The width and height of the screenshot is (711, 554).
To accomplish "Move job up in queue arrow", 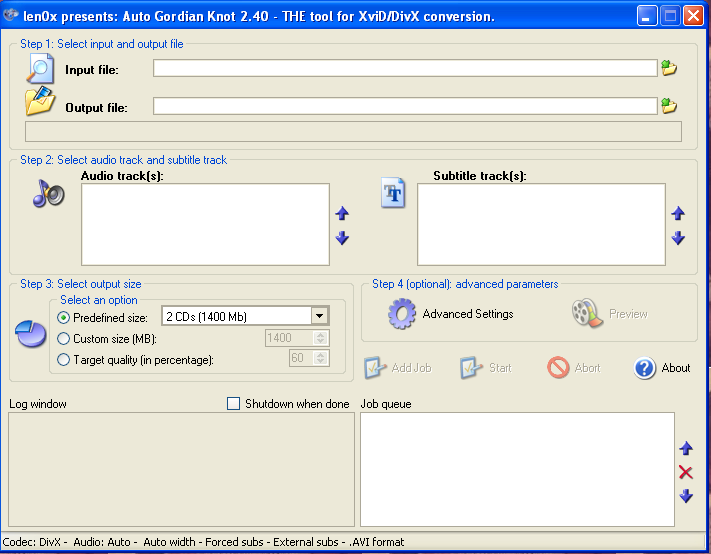I will pyautogui.click(x=686, y=448).
